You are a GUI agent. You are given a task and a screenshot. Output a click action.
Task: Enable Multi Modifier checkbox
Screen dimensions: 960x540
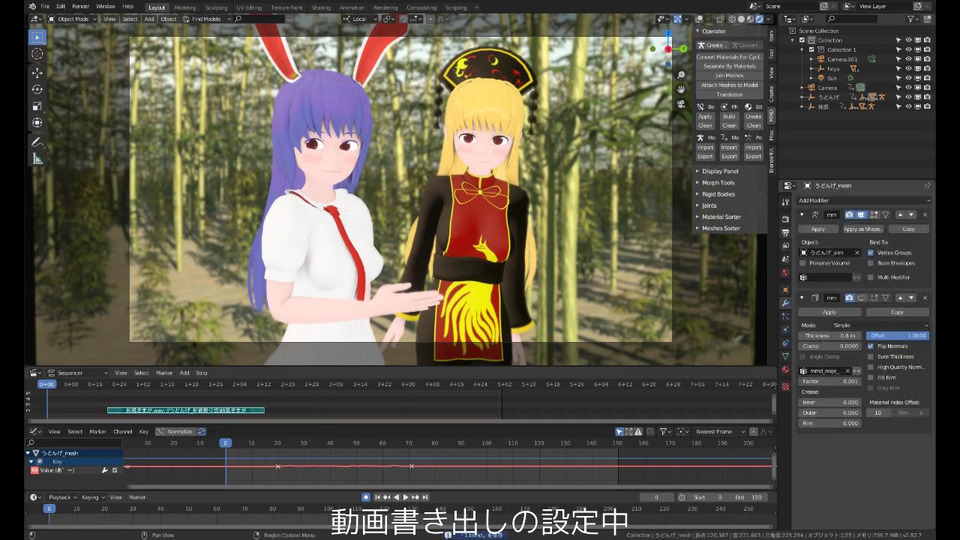(871, 277)
